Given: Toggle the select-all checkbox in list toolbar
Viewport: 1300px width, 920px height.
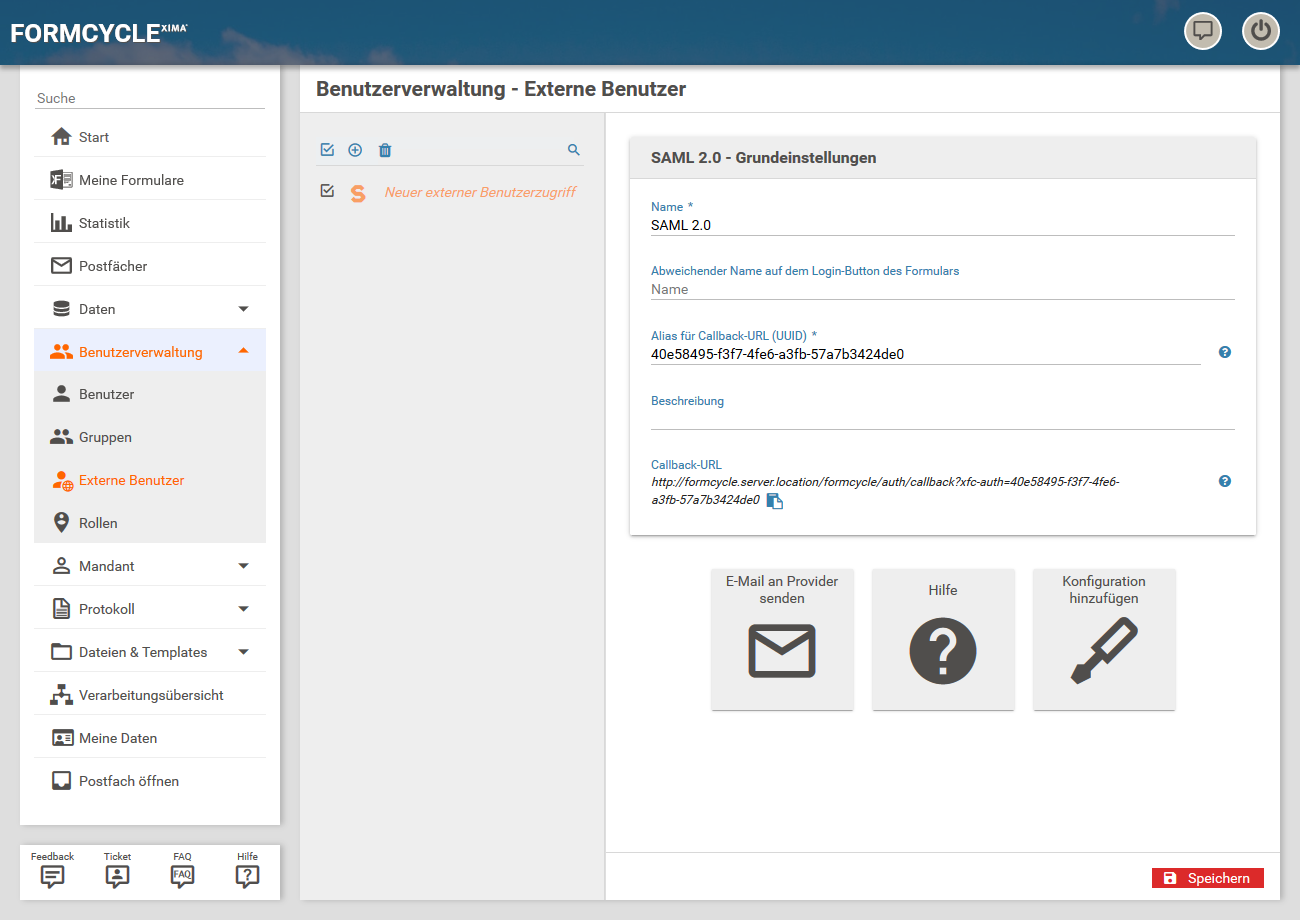Looking at the screenshot, I should 327,150.
